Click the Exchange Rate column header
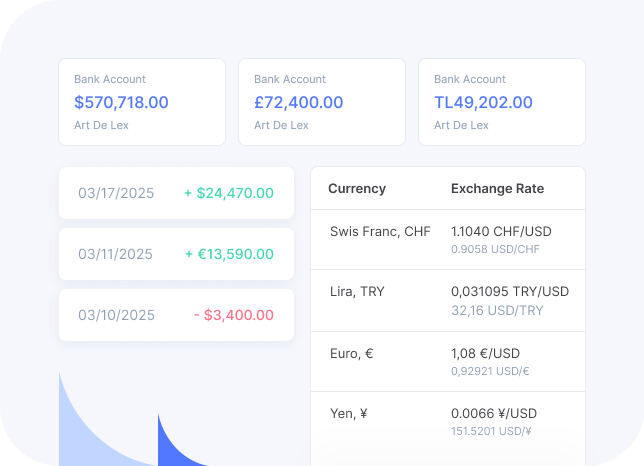The width and height of the screenshot is (644, 466). click(497, 188)
